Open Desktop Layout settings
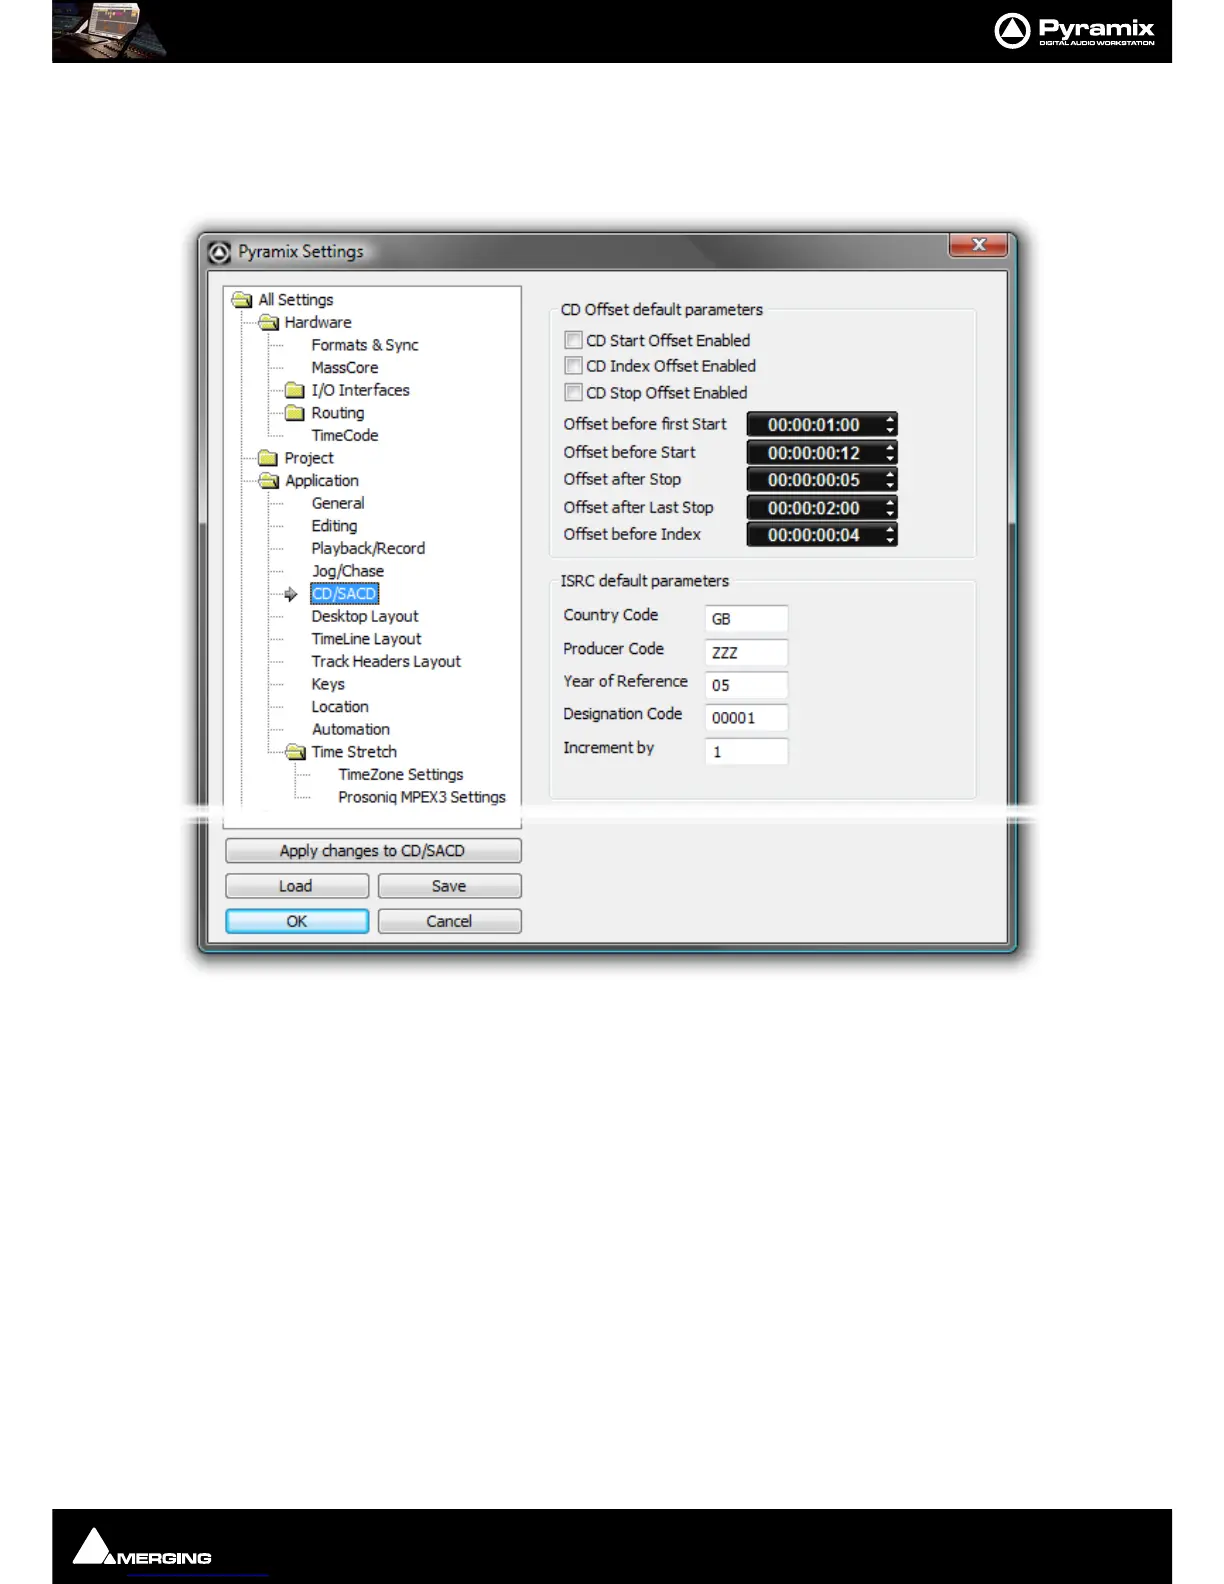The width and height of the screenshot is (1224, 1584). click(x=365, y=617)
